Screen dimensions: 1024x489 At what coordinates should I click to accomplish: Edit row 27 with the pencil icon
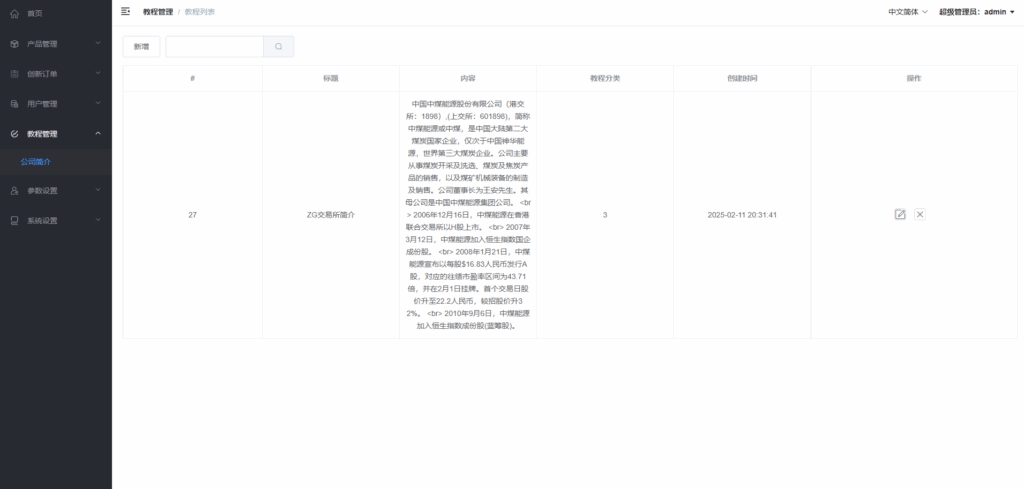(900, 214)
